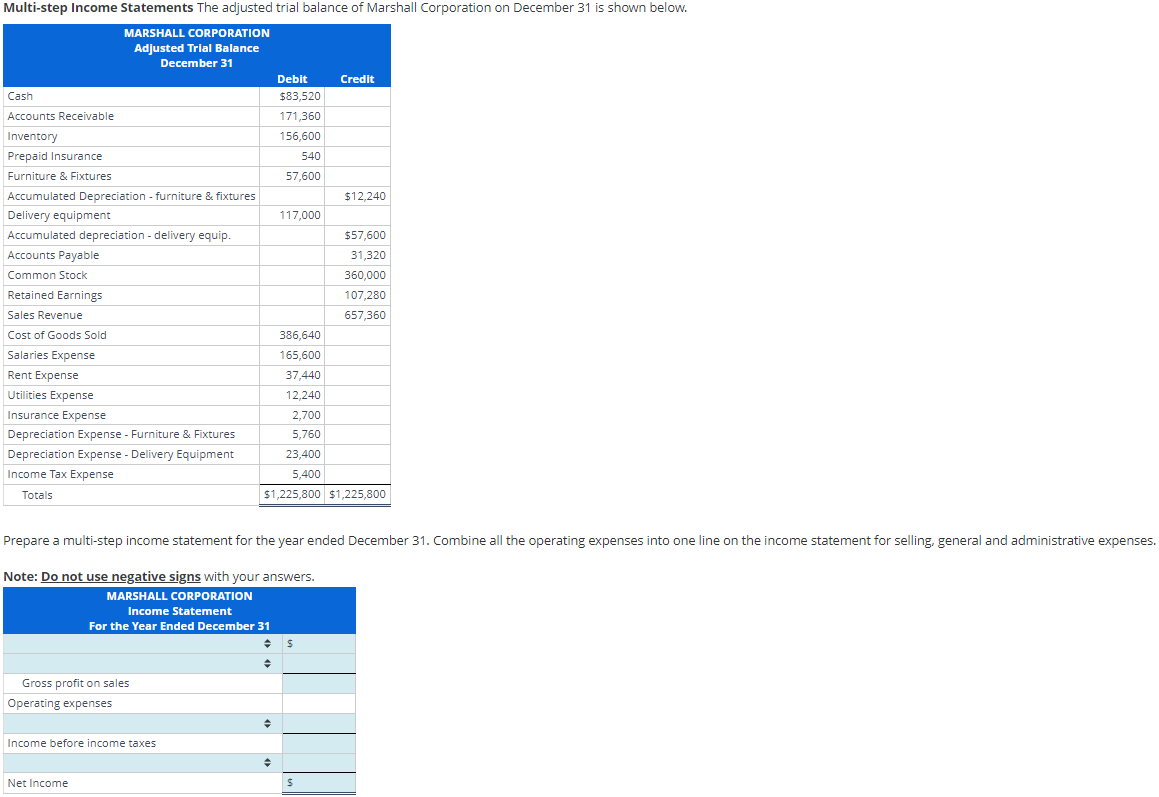Click the Income Tax Expense debit amount
The width and height of the screenshot is (1159, 797).
click(x=307, y=474)
